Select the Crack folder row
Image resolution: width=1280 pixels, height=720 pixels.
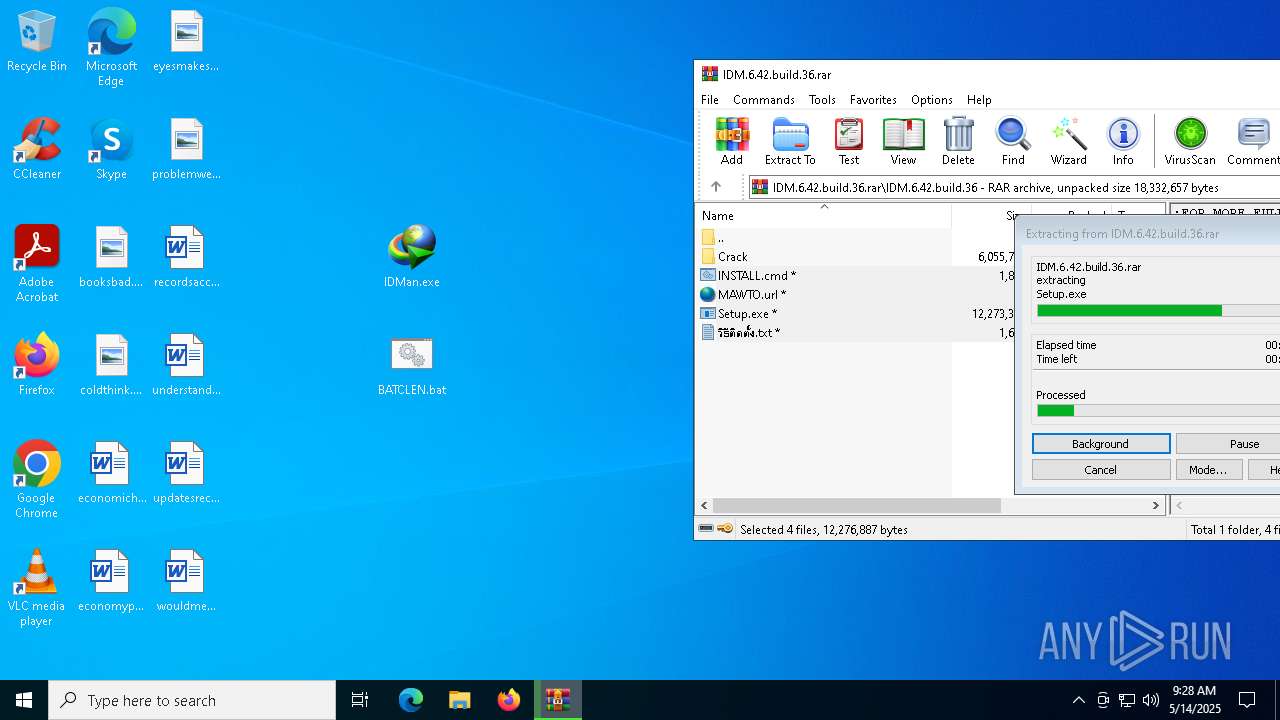pos(855,257)
